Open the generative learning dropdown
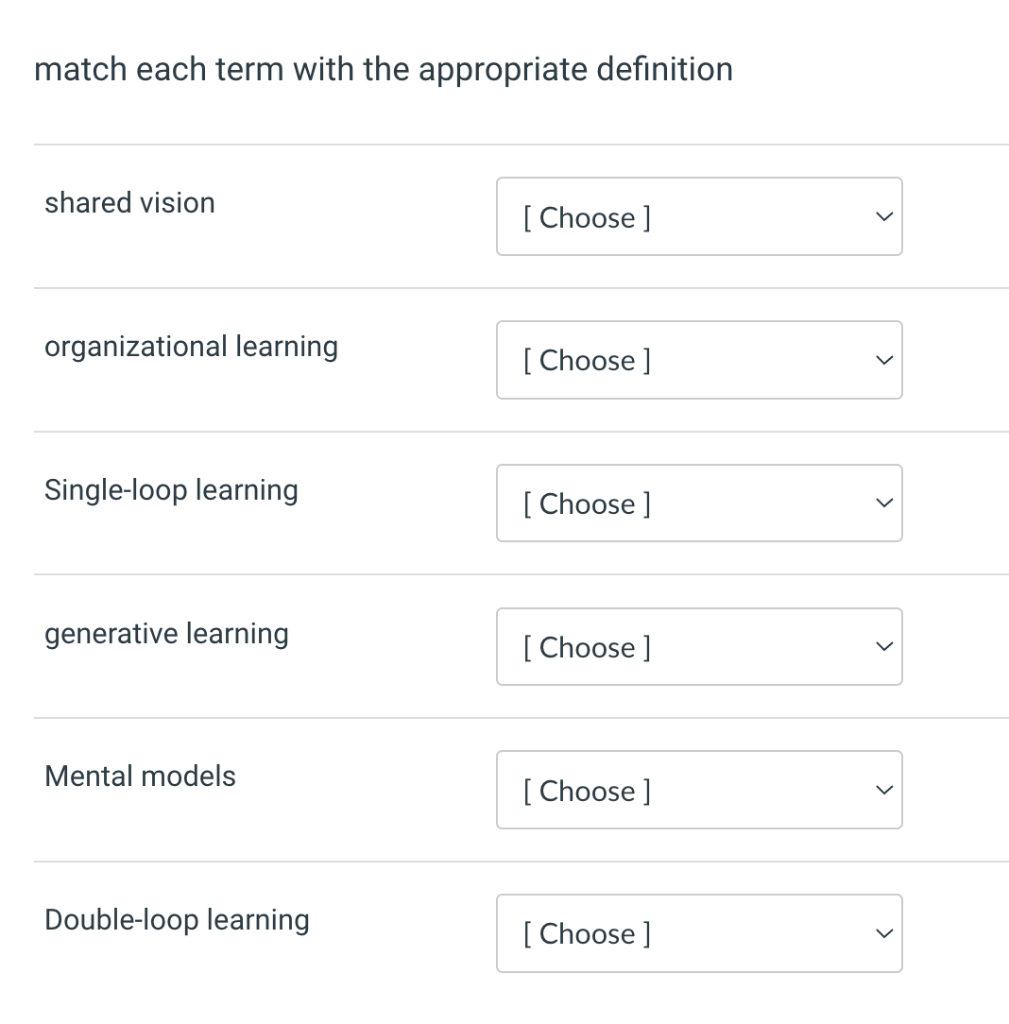The width and height of the screenshot is (1009, 1024). point(699,647)
